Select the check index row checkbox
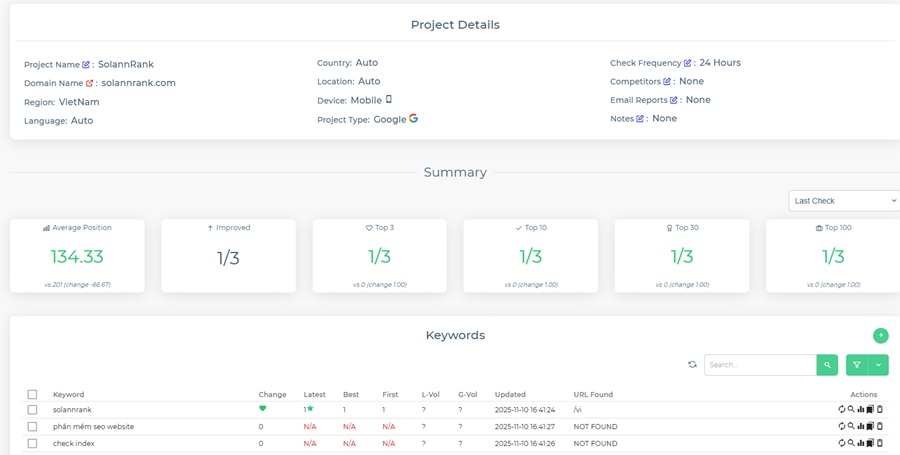The image size is (900, 455). (32, 443)
